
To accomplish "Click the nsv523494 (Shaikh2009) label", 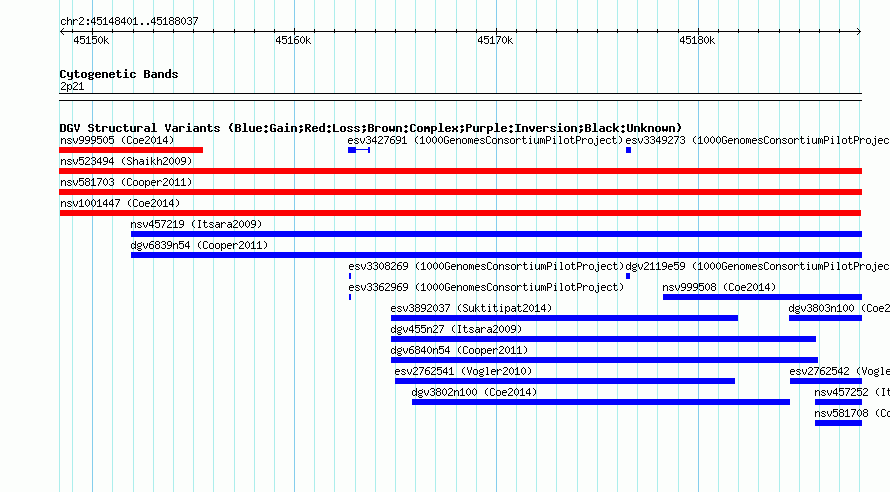I will coord(126,161).
